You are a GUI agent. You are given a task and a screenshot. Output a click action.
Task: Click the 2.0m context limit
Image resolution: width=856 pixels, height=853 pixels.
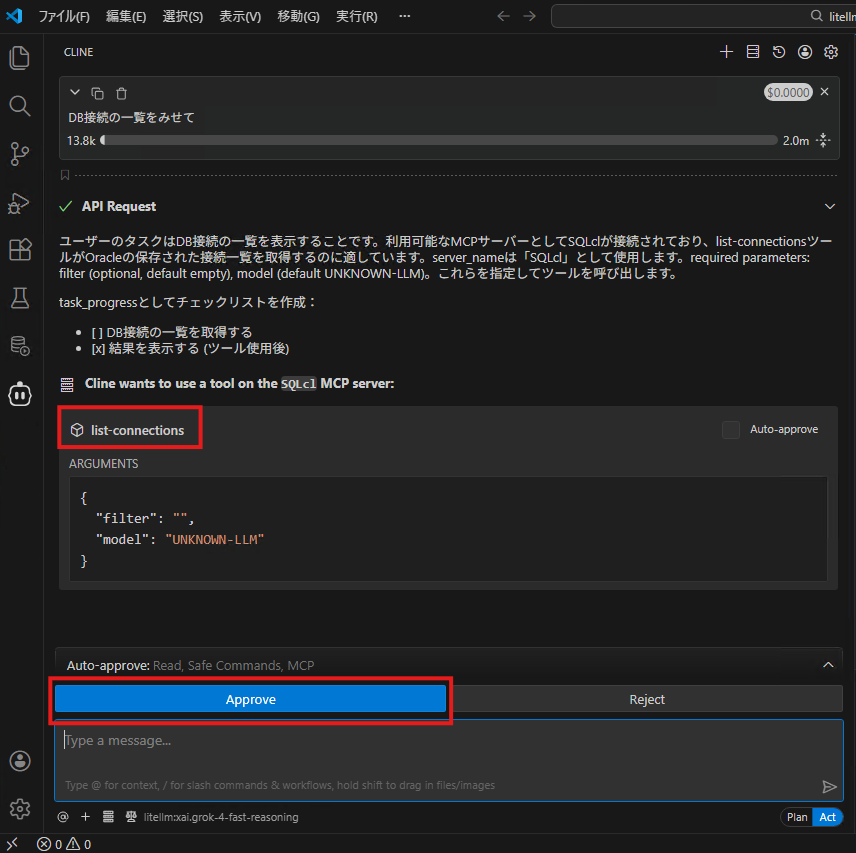tap(795, 141)
